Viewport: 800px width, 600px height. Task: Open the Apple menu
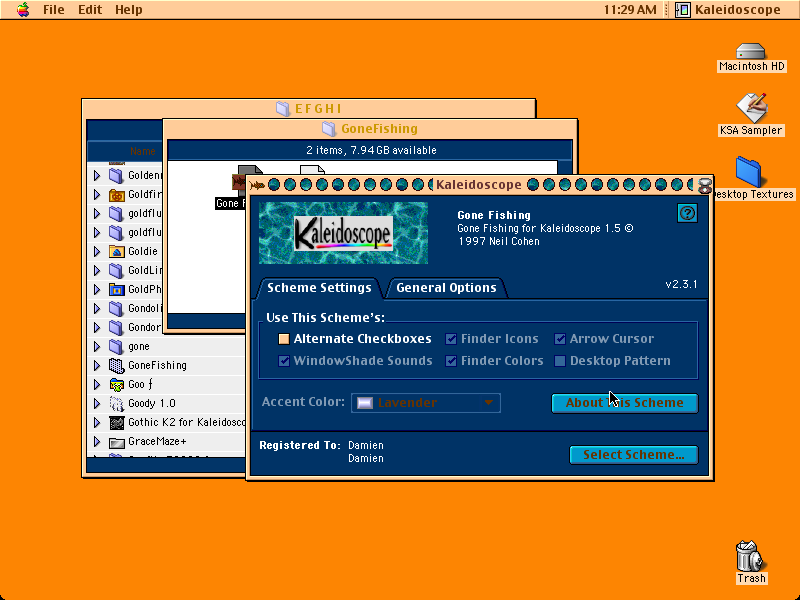[x=23, y=9]
